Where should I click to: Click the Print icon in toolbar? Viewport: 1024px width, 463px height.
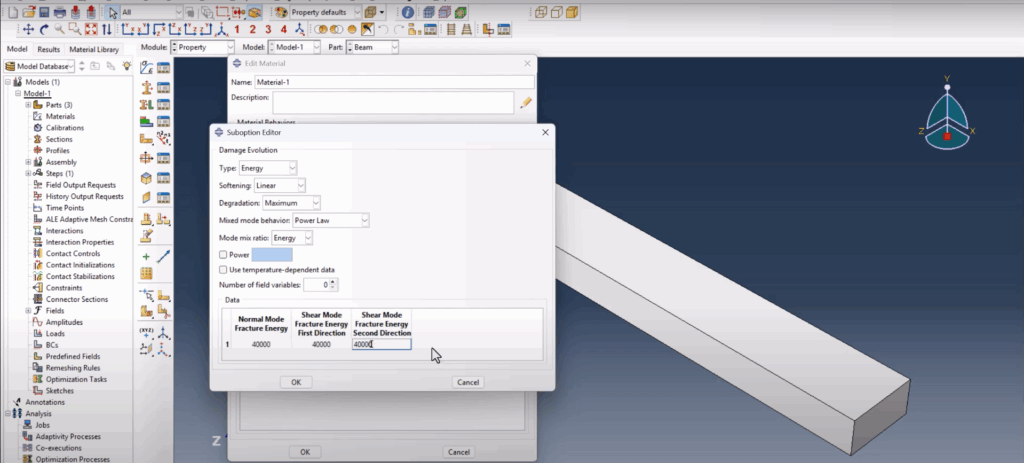coord(59,12)
